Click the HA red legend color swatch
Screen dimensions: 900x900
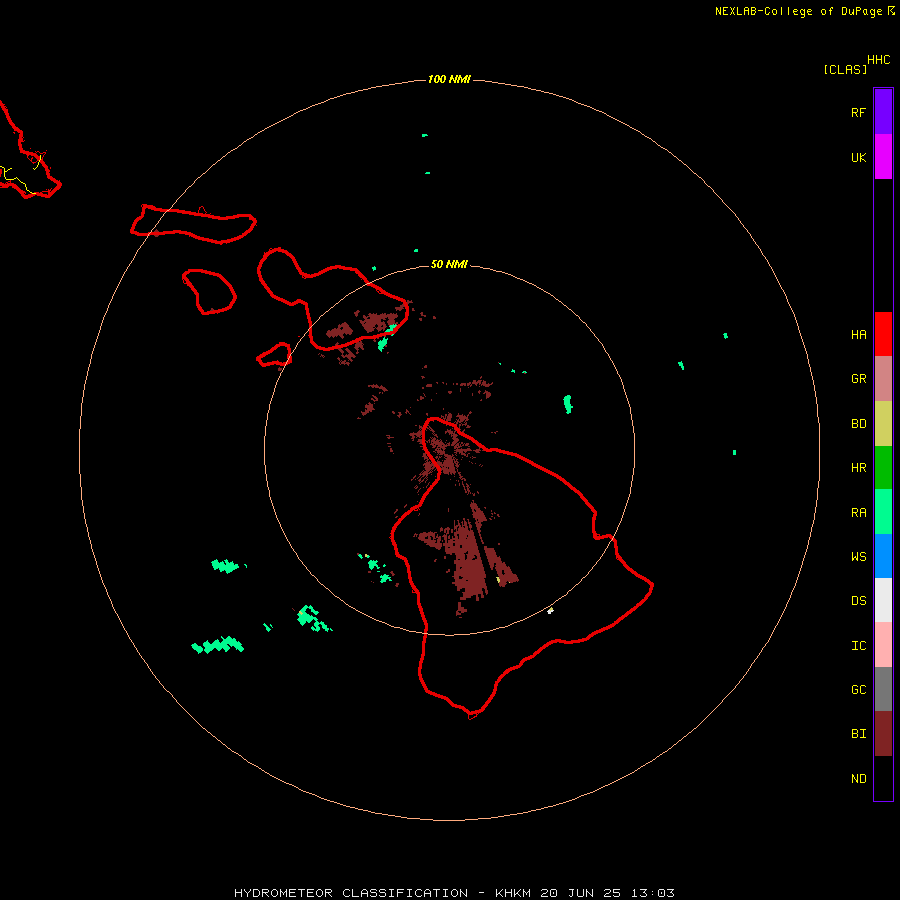coord(883,334)
